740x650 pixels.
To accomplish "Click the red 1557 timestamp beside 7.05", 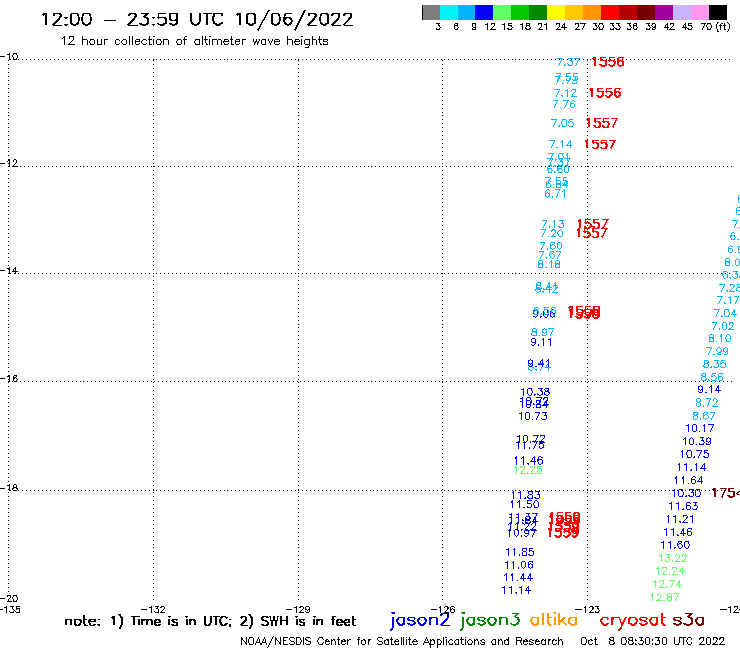I will tap(602, 123).
